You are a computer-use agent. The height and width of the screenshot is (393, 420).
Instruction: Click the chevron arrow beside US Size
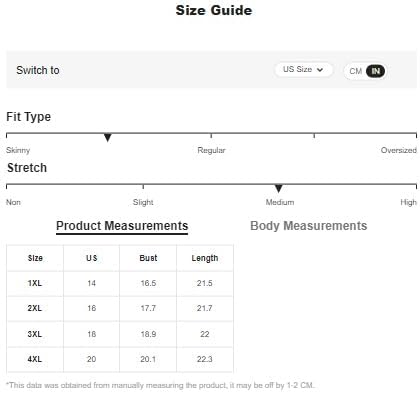[320, 70]
